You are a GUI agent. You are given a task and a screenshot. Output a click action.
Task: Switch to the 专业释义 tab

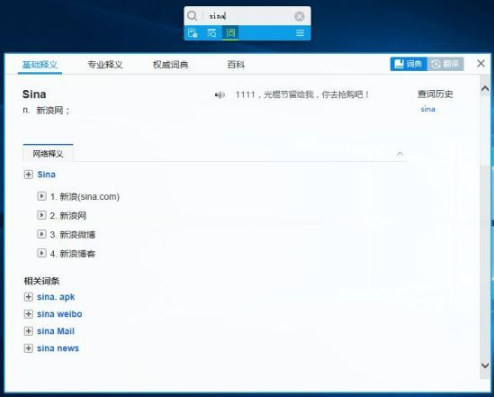pyautogui.click(x=105, y=64)
